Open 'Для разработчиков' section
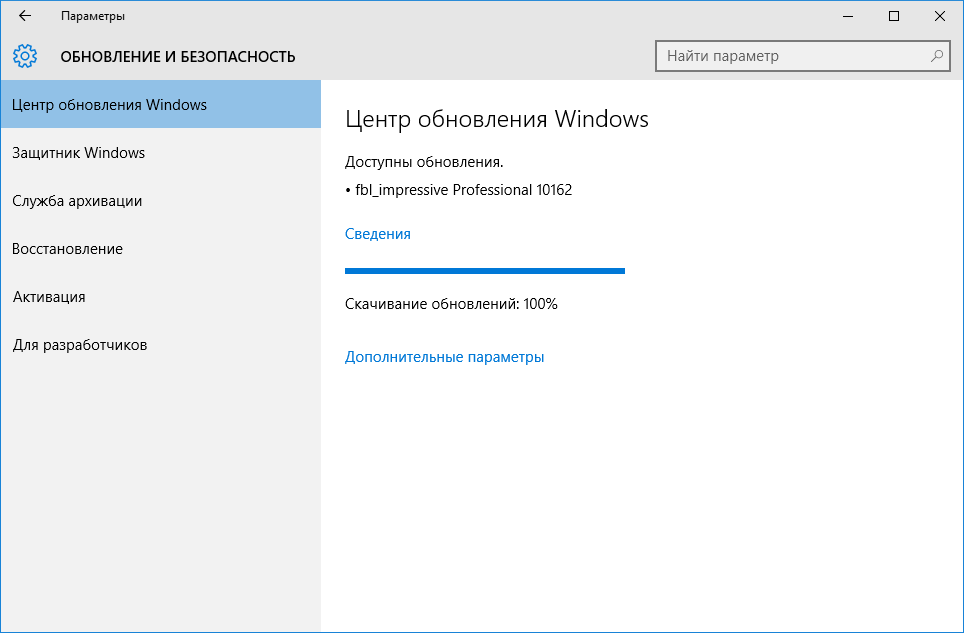Screen dimensions: 964x633 (160, 345)
